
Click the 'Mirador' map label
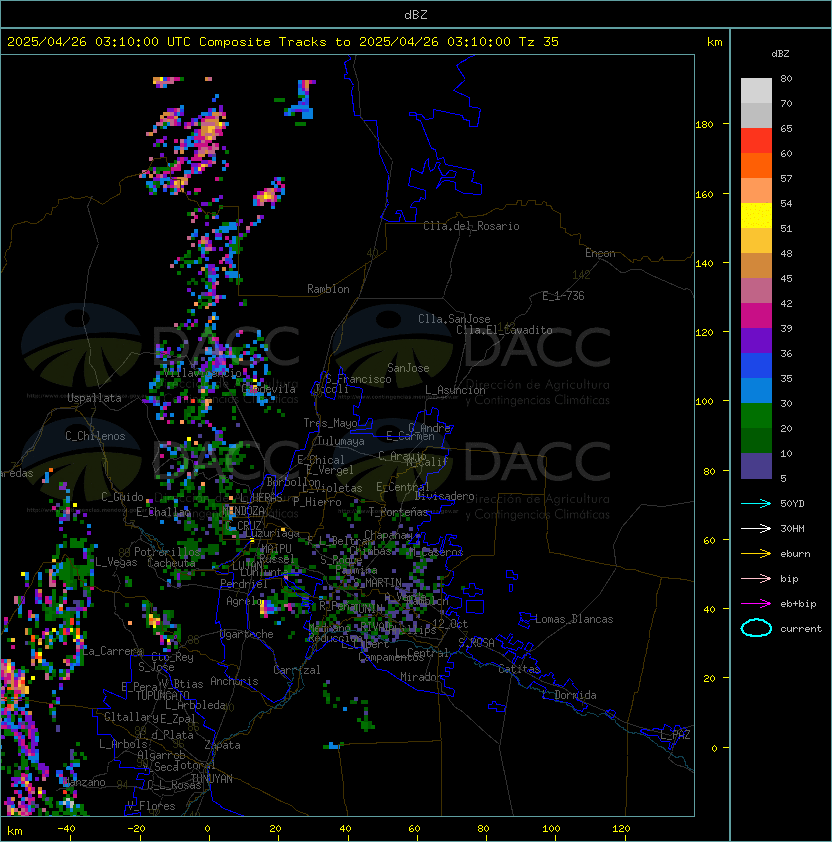pyautogui.click(x=421, y=677)
